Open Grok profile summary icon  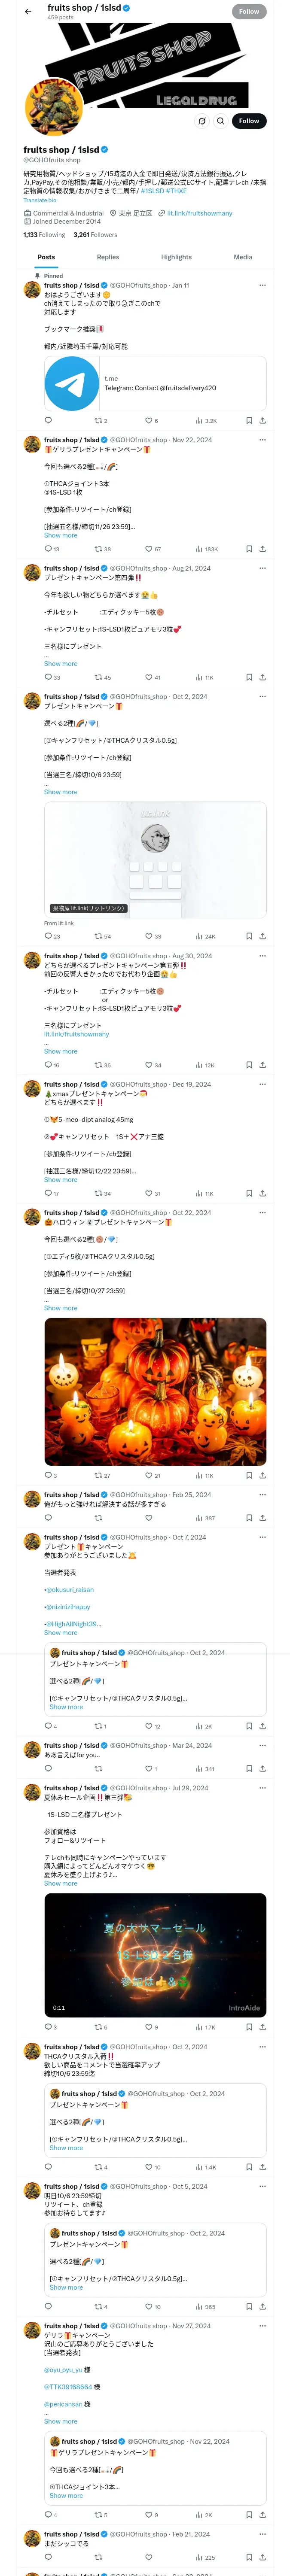coord(202,121)
